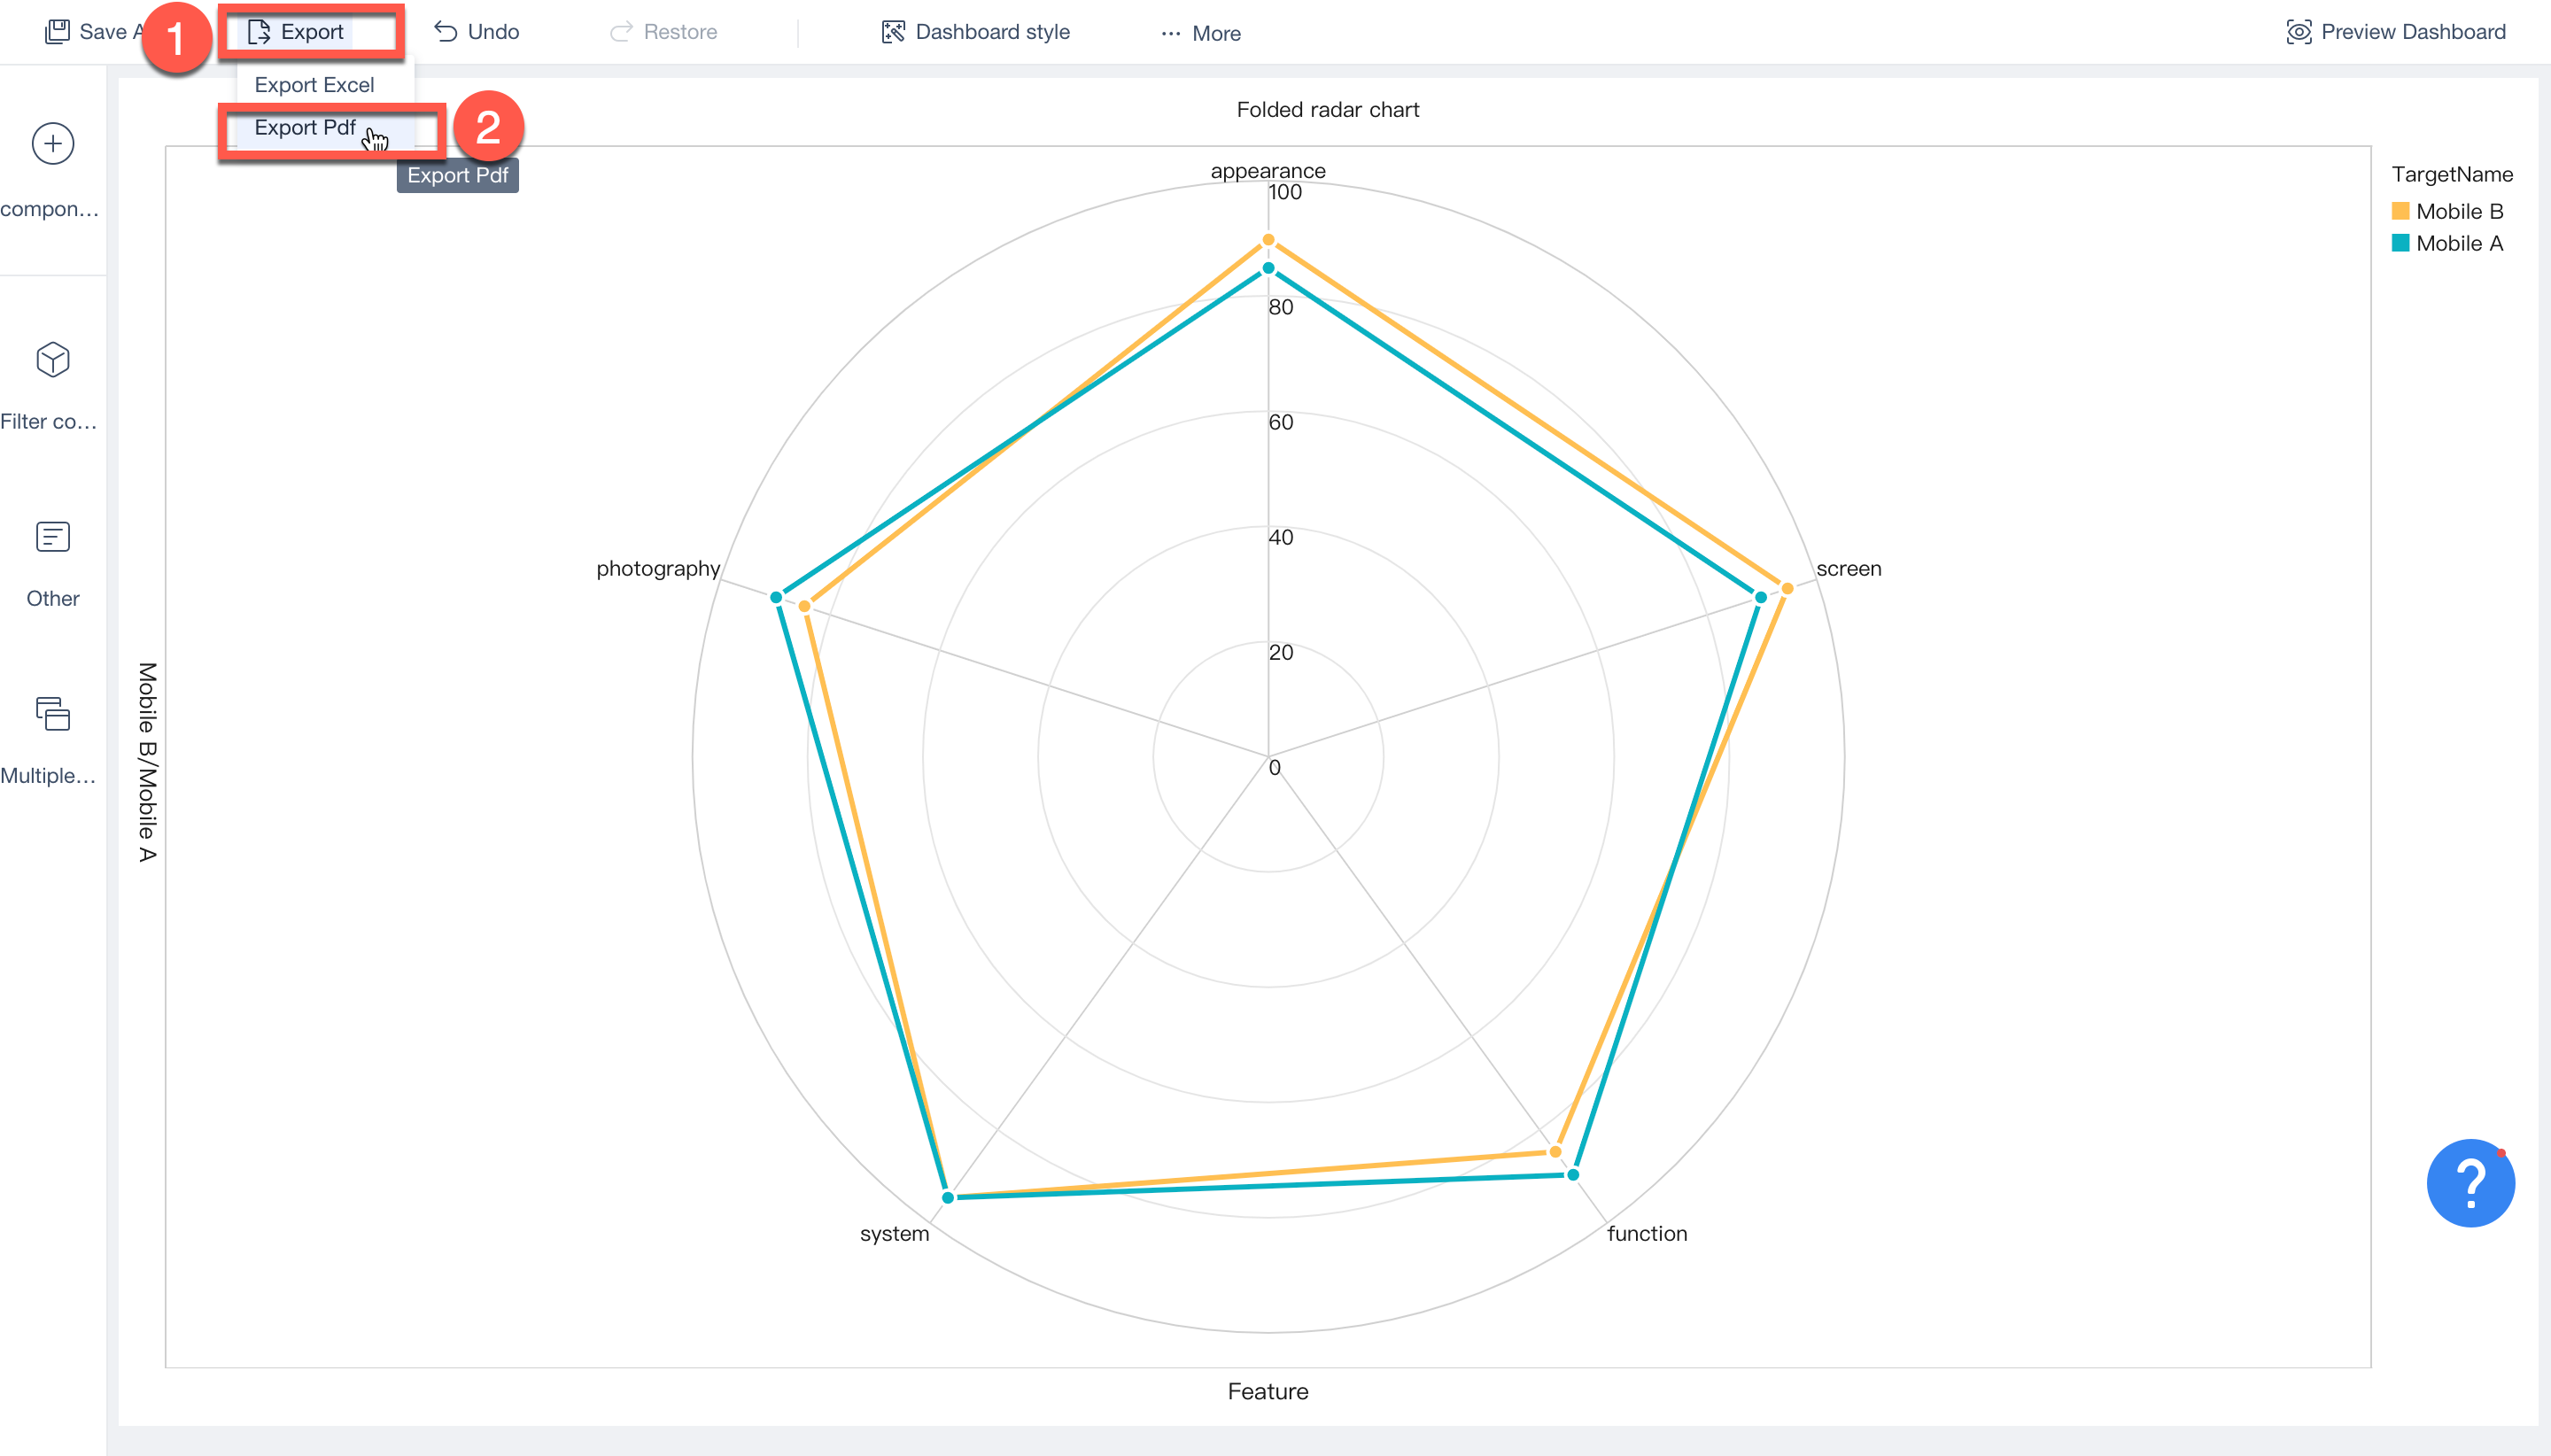Screen dimensions: 2551x1456
Task: Click the Save dashboard icon
Action: (58, 31)
